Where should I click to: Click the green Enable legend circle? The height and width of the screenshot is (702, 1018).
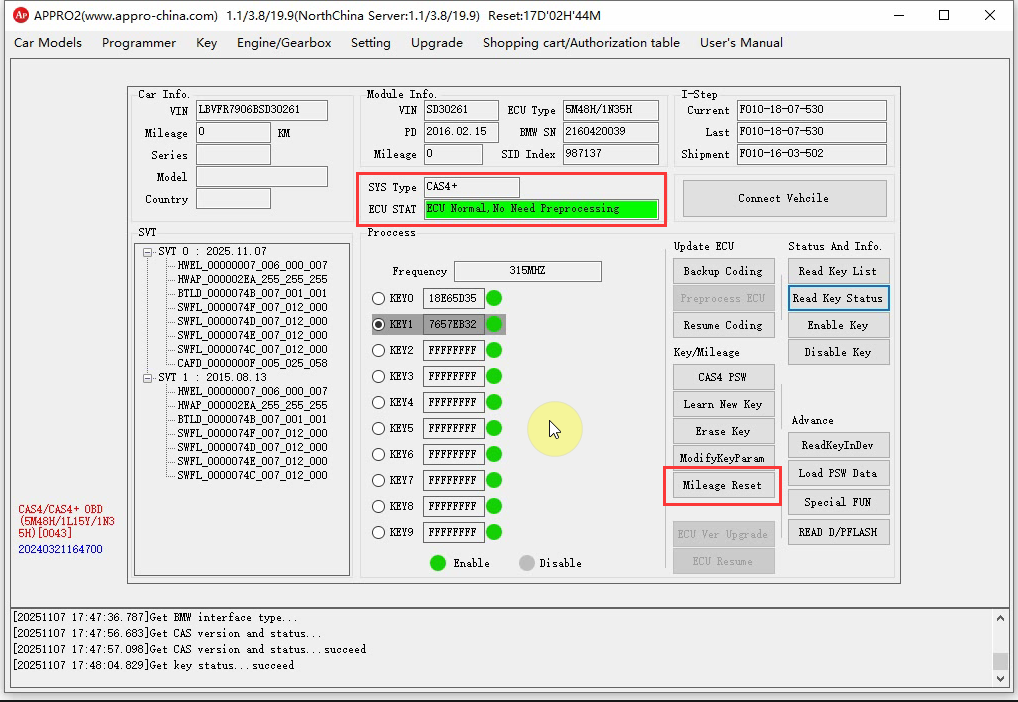tap(438, 562)
